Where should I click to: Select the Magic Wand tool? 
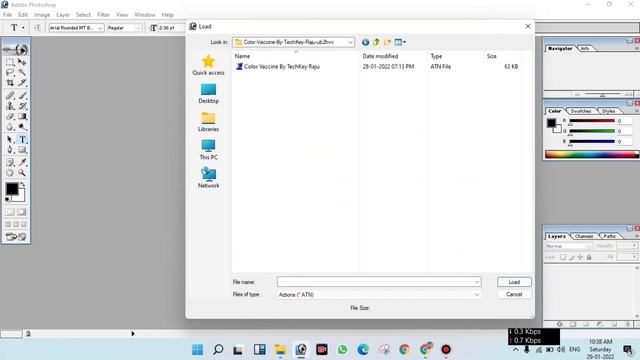tap(22, 72)
